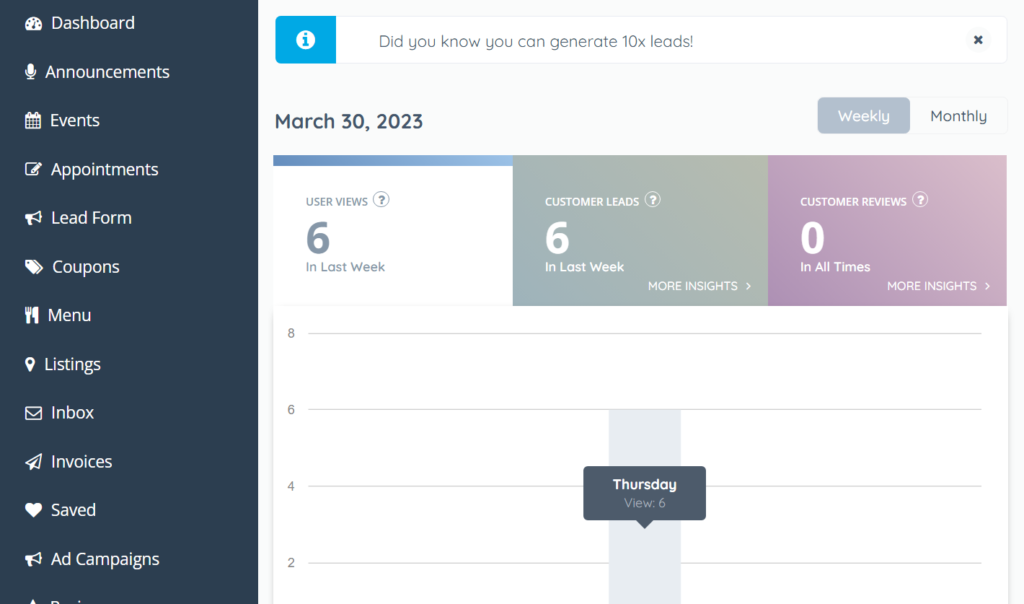Click the Saved heart icon
The height and width of the screenshot is (604, 1024).
33,510
